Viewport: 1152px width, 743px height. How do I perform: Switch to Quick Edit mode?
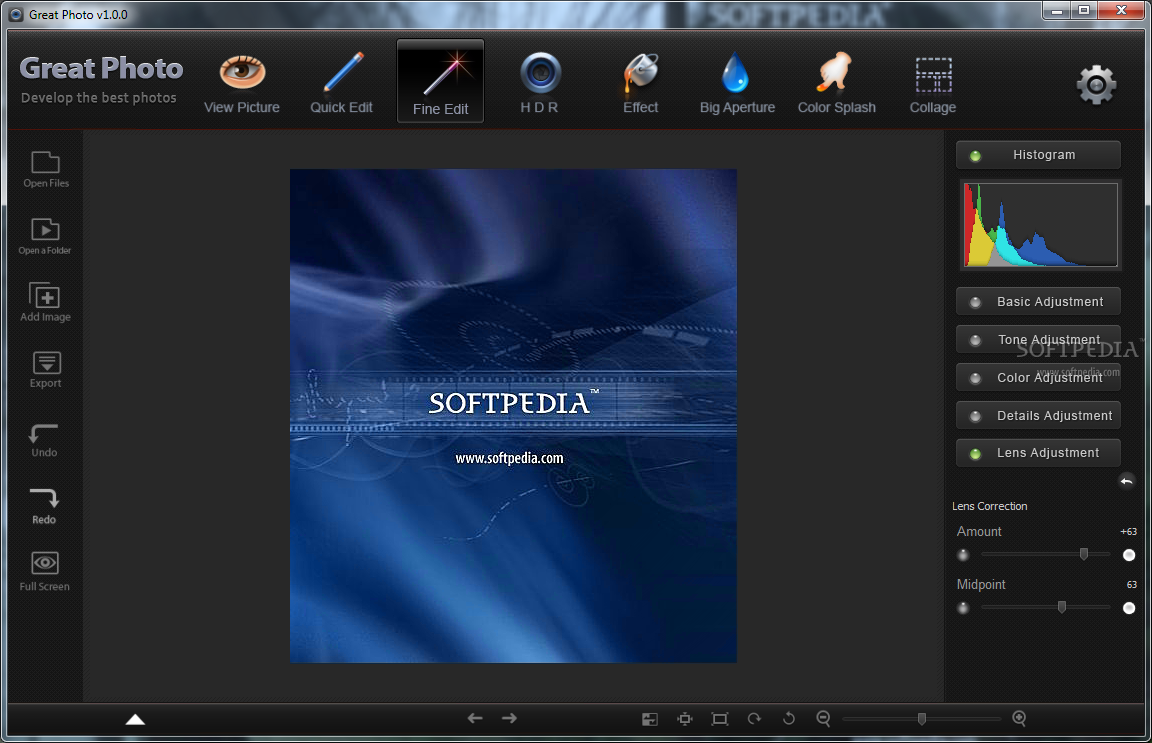[x=341, y=82]
